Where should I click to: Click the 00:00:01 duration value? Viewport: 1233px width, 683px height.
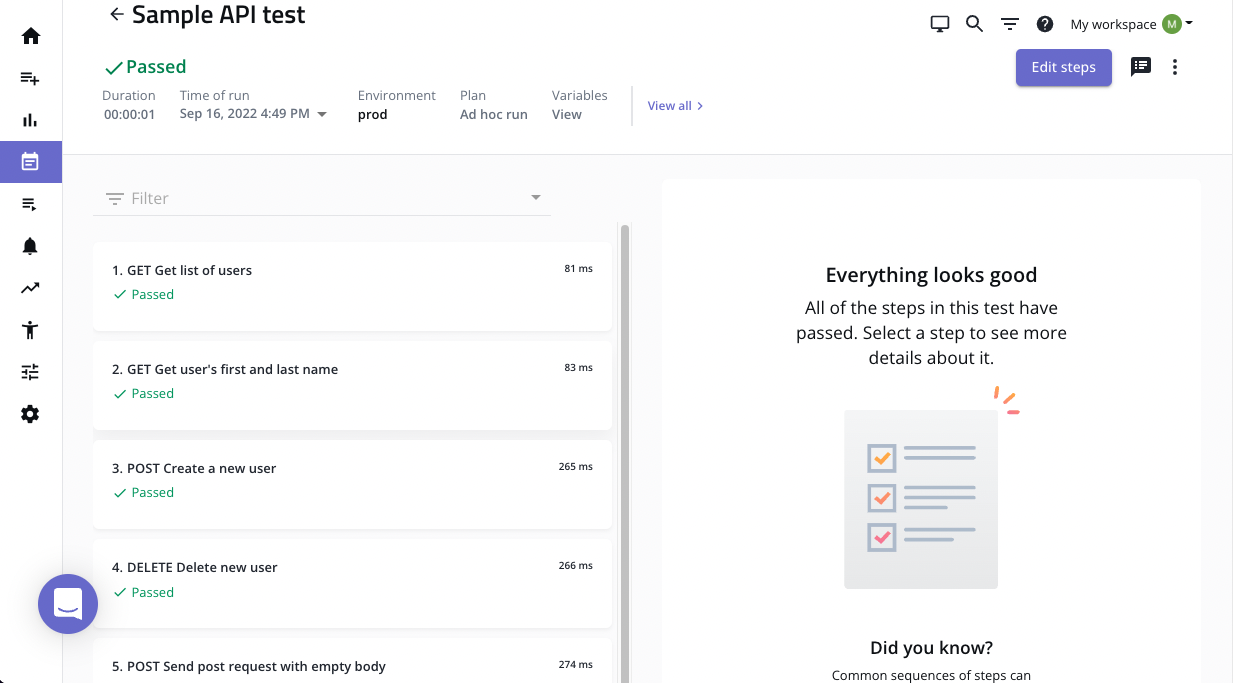(x=130, y=114)
